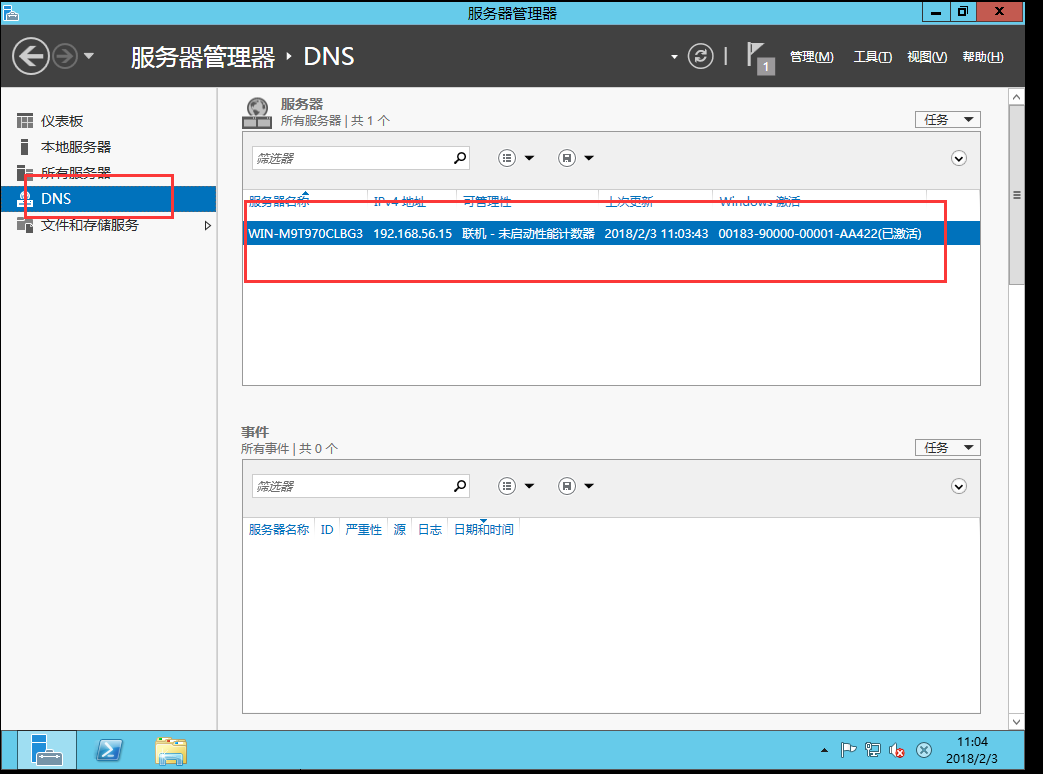Click IP address 192.168.56.15 cell
This screenshot has height=774, width=1043.
(x=412, y=233)
